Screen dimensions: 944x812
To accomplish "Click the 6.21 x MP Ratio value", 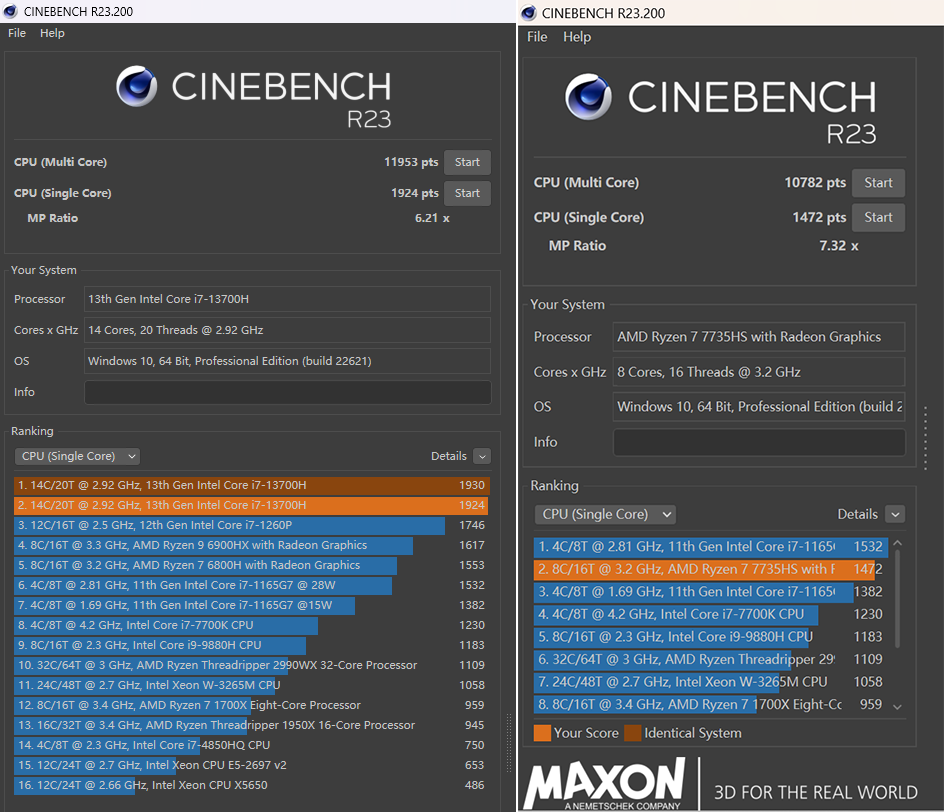I will tap(432, 218).
